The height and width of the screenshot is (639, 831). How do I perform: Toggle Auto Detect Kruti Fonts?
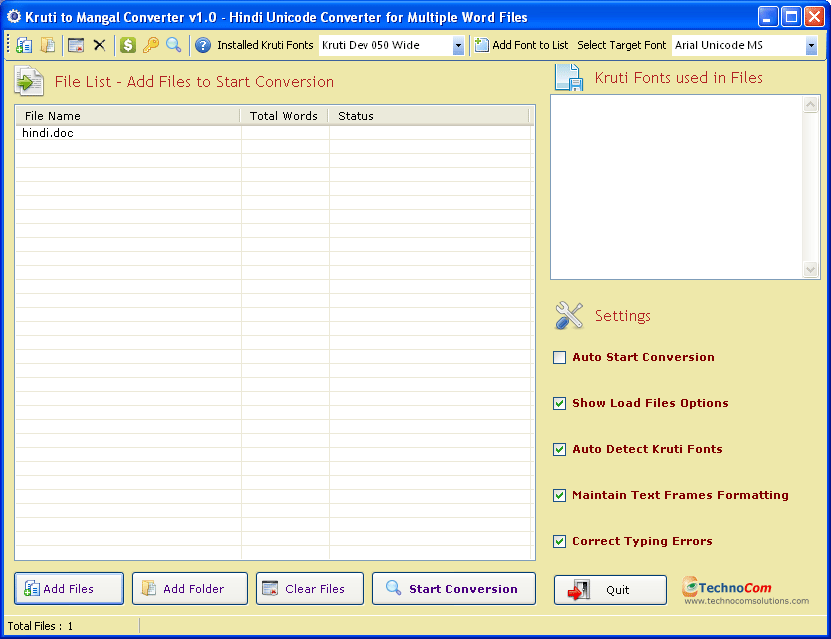point(559,450)
